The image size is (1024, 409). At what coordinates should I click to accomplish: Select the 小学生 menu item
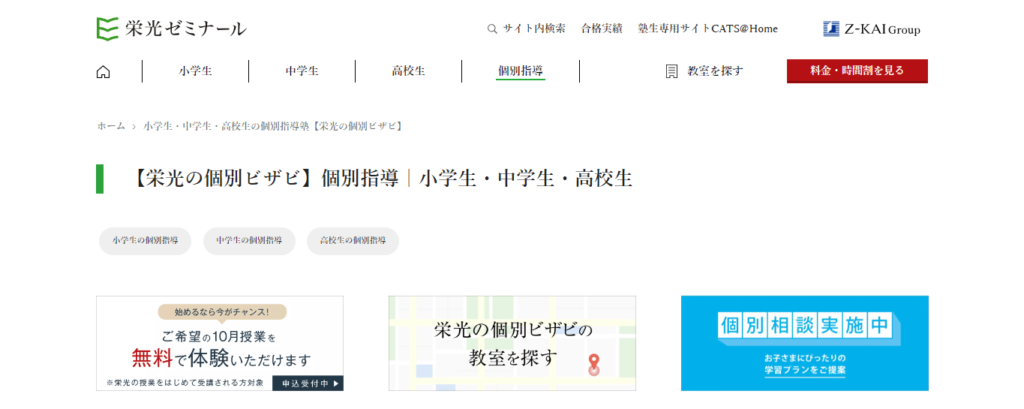click(x=195, y=71)
